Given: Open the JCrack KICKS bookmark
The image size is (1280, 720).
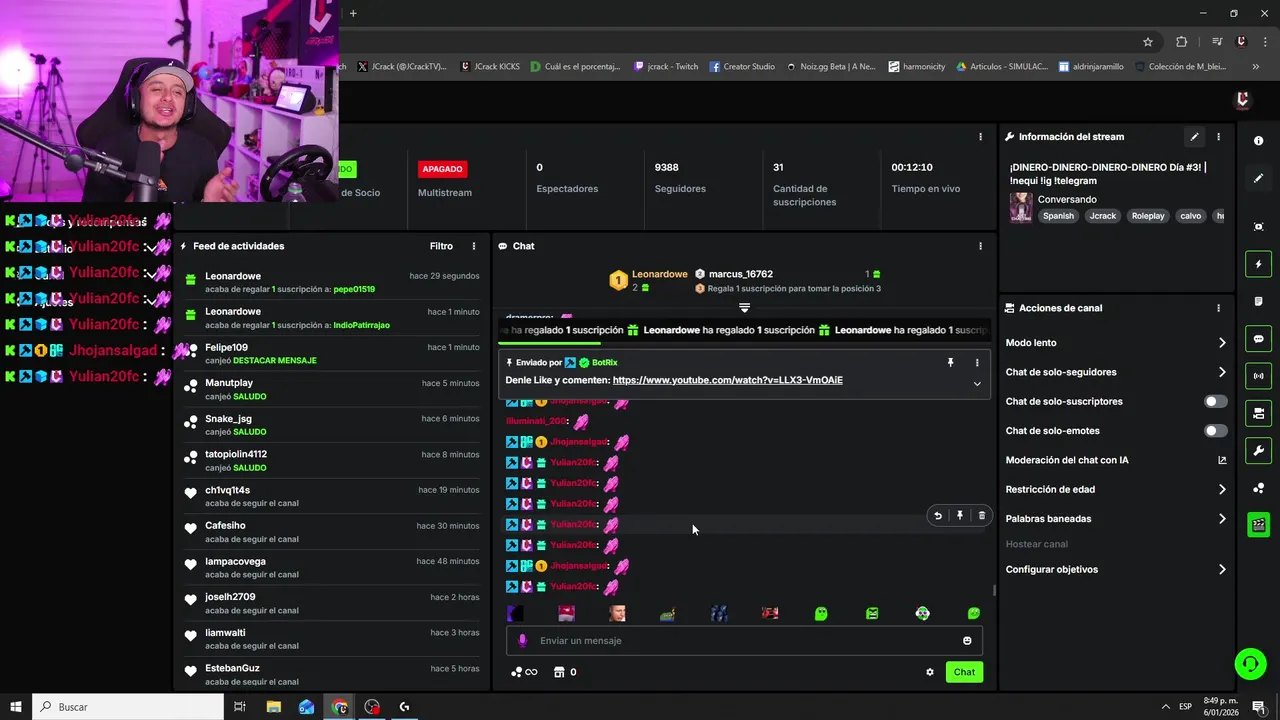Looking at the screenshot, I should click(490, 67).
